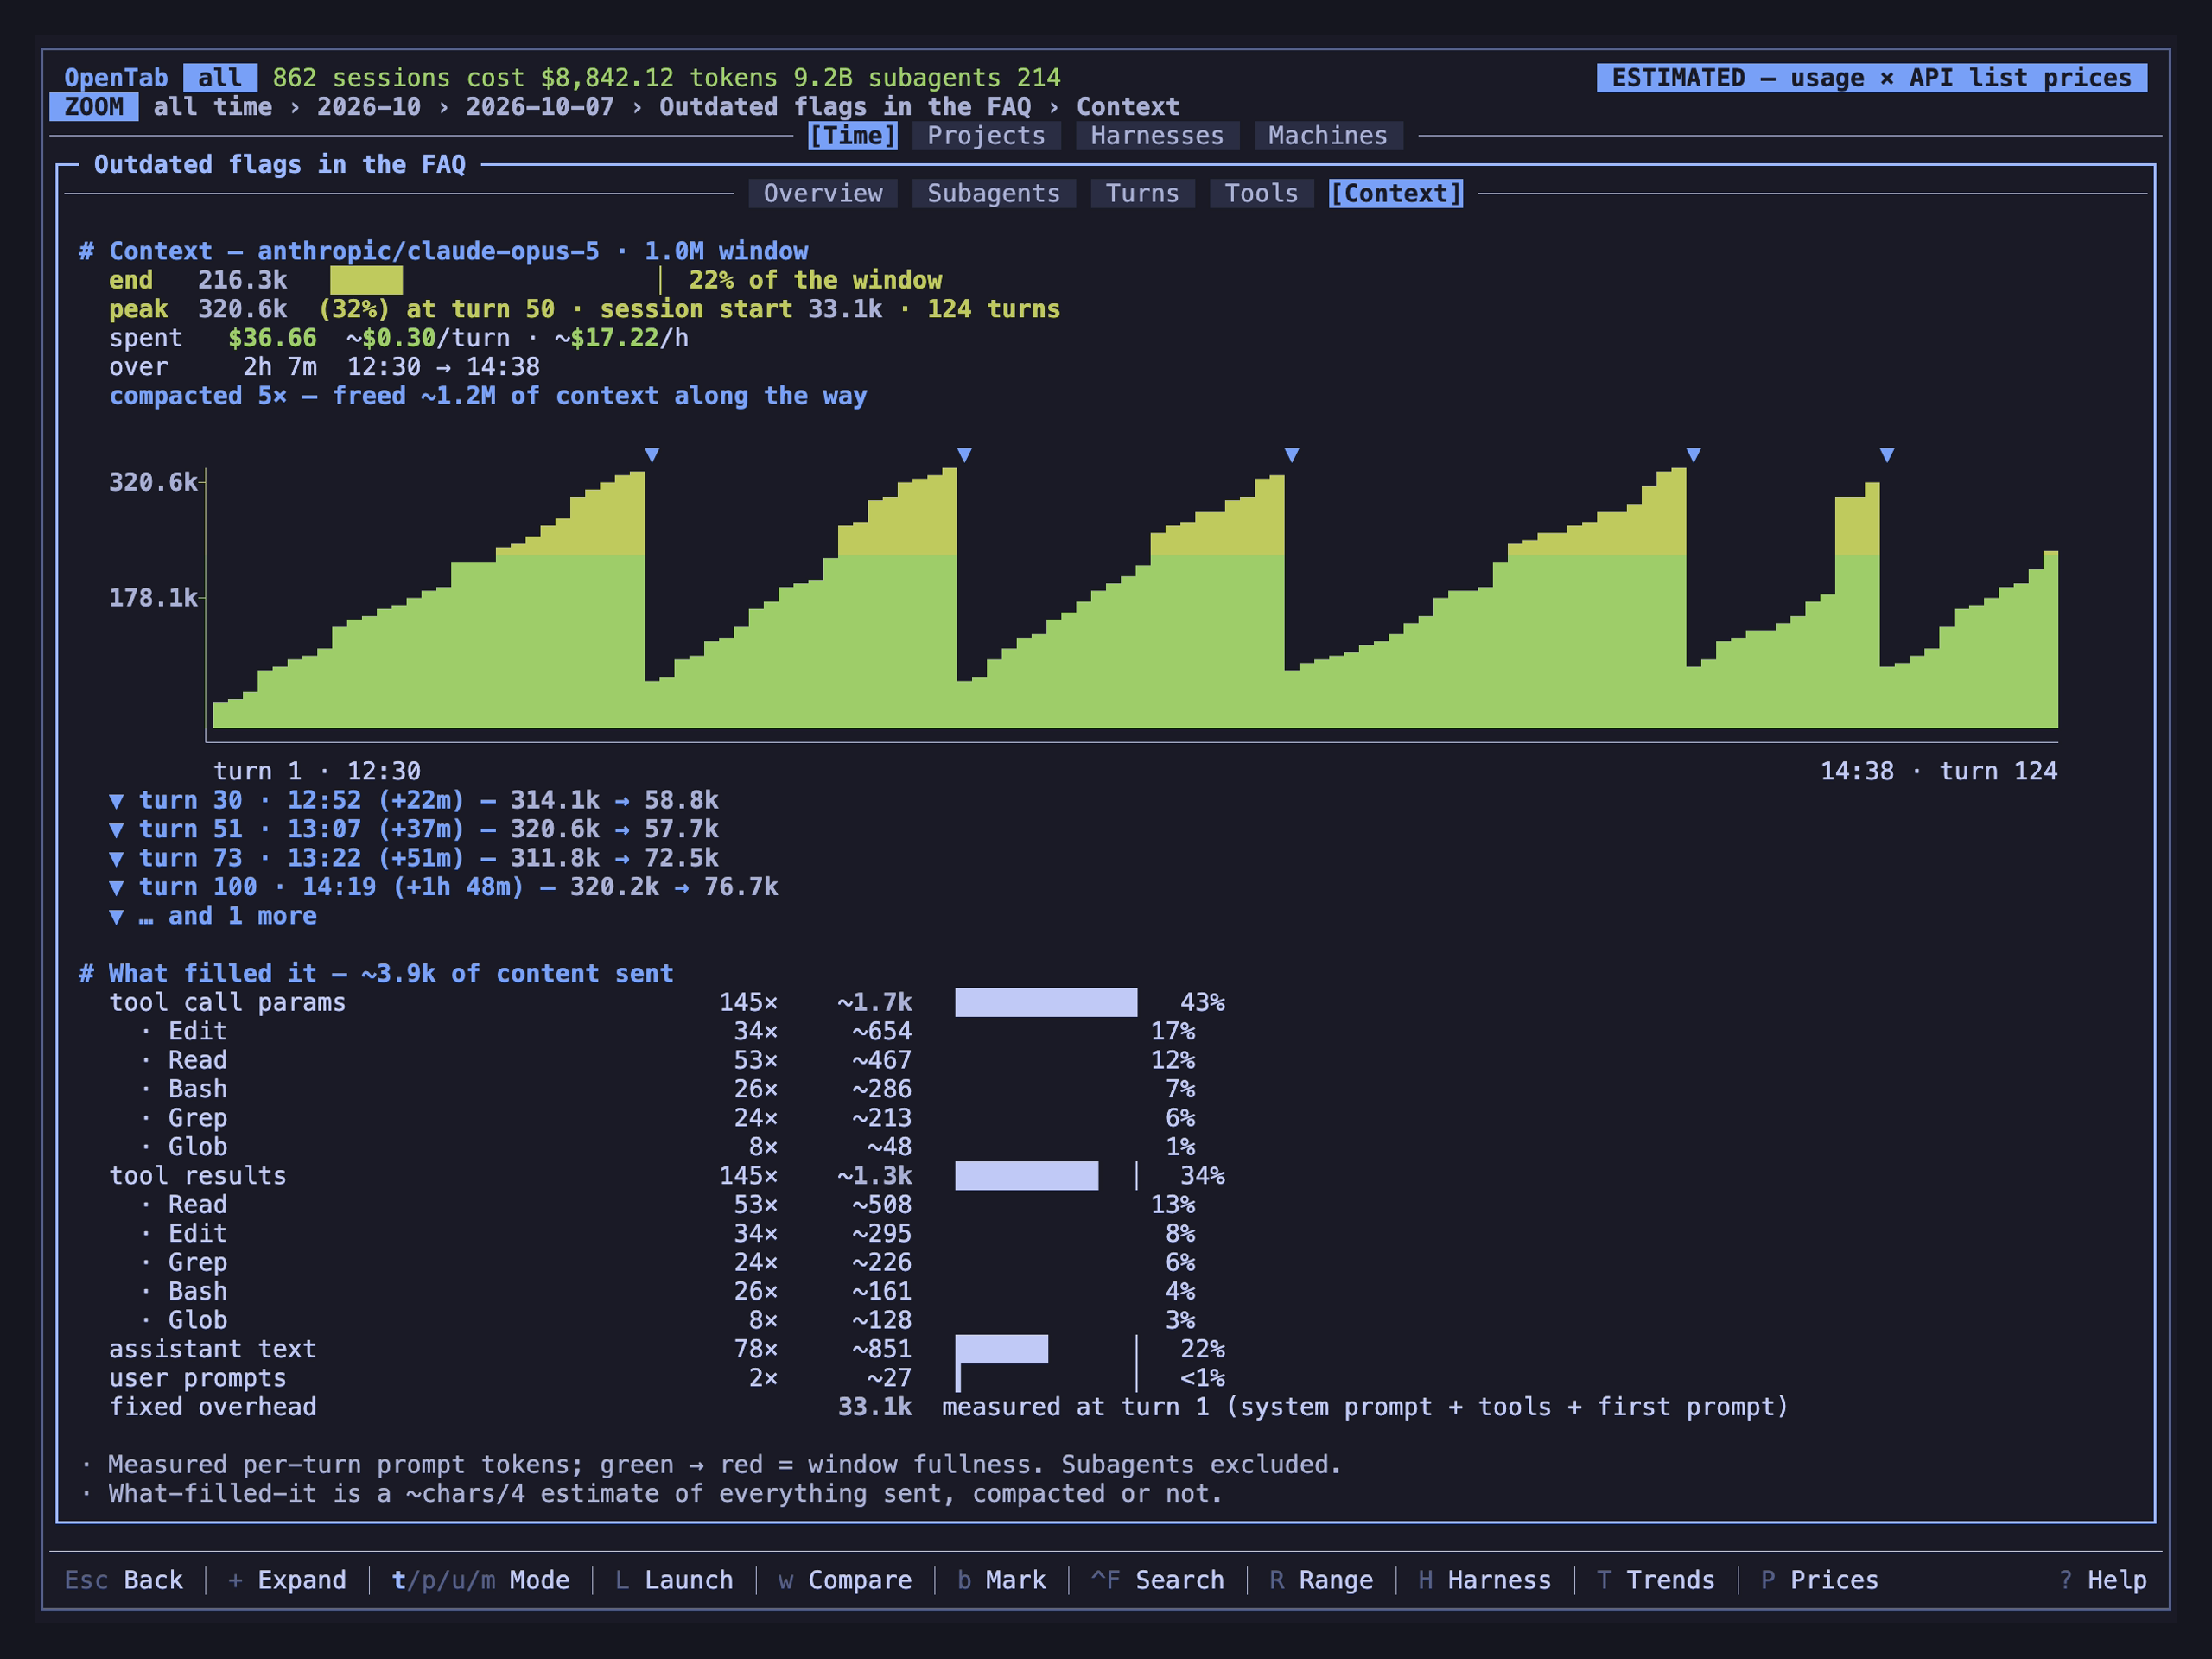This screenshot has height=1659, width=2212.
Task: Expand the turn 100 compaction entry
Action: click(x=443, y=888)
